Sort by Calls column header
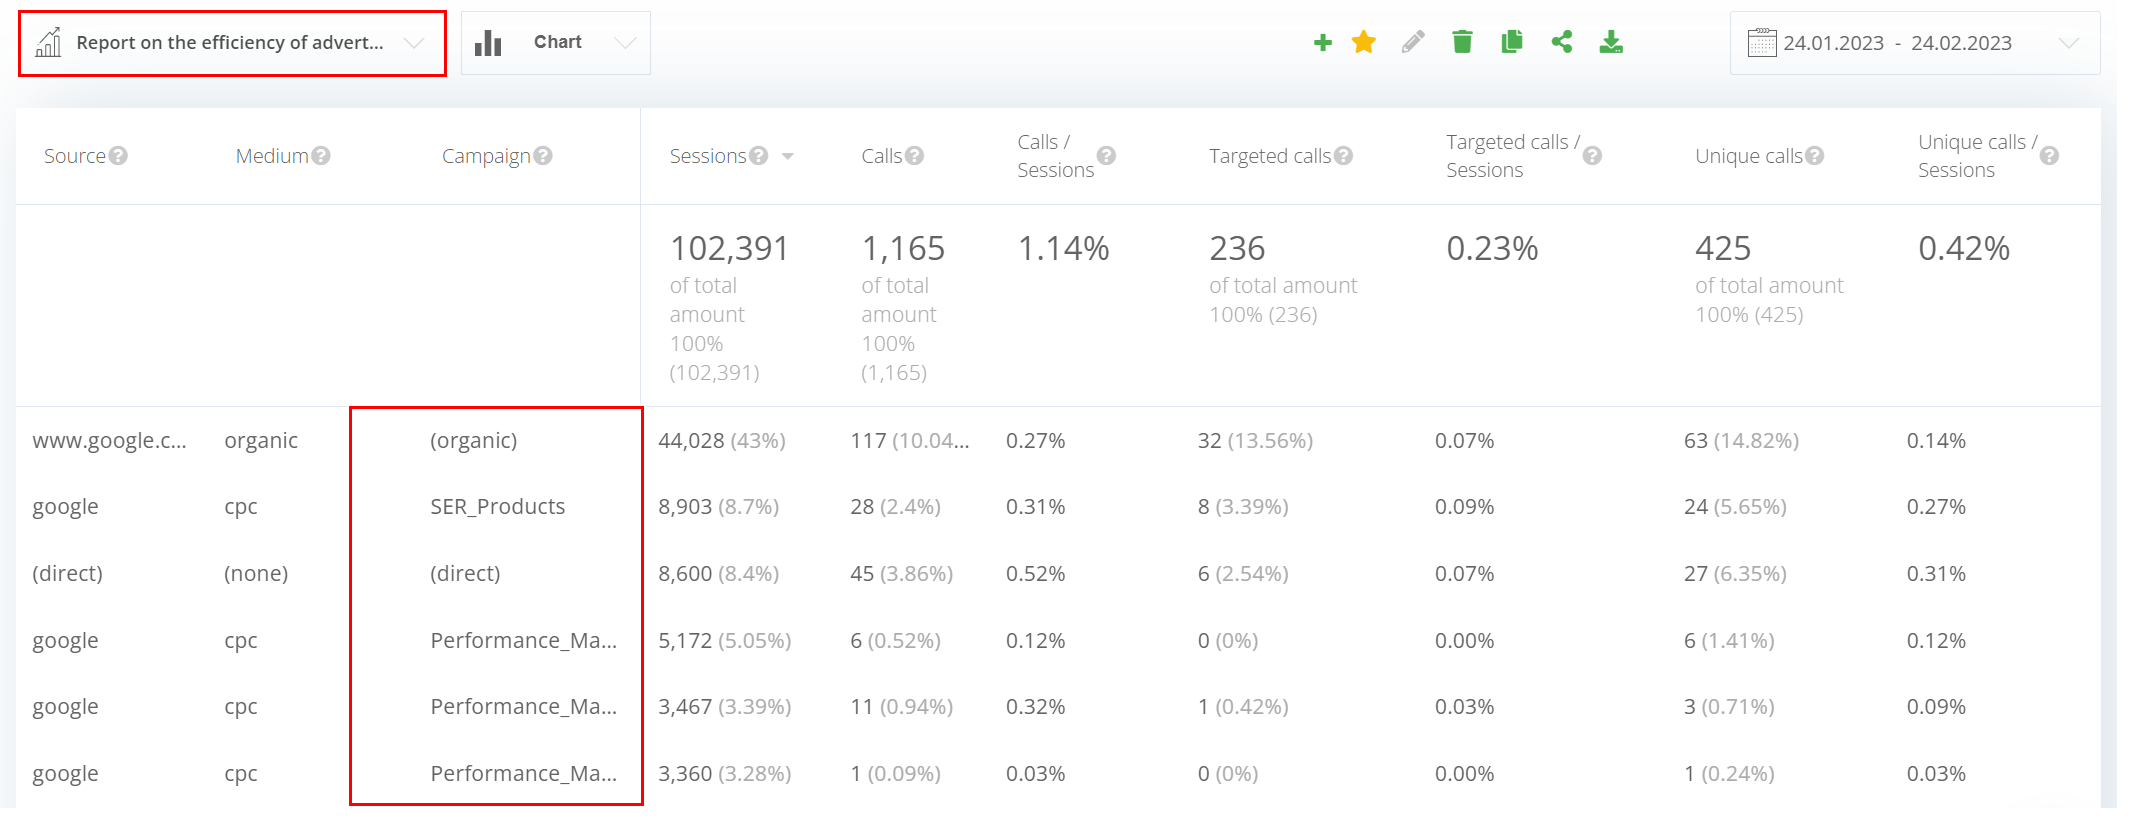The image size is (2134, 840). pyautogui.click(x=882, y=156)
